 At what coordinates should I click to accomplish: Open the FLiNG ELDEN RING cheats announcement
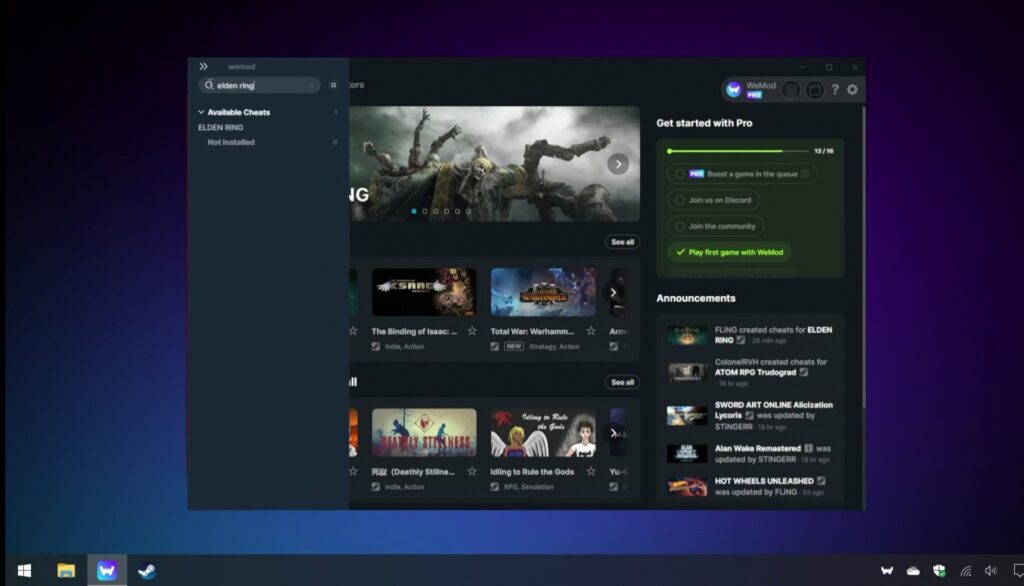tap(750, 335)
